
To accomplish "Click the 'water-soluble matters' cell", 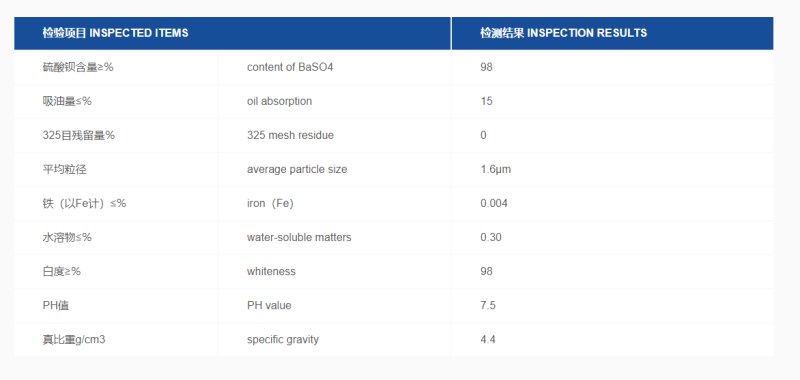I will [299, 237].
